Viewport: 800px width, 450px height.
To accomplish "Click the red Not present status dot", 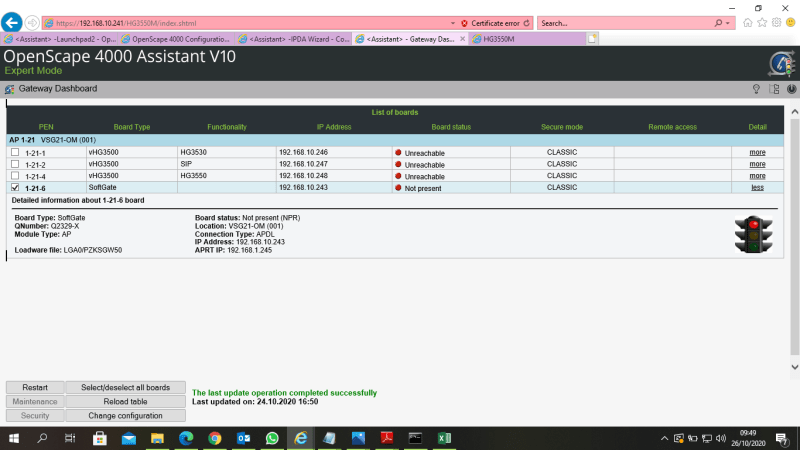I will pos(398,187).
